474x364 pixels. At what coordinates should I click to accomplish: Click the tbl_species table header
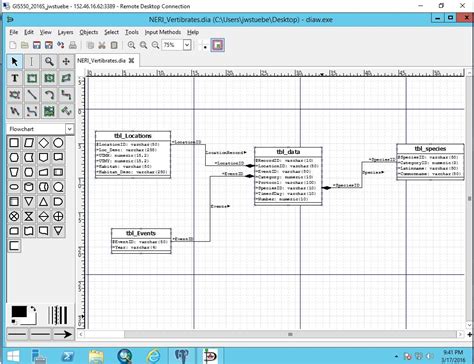click(x=430, y=149)
